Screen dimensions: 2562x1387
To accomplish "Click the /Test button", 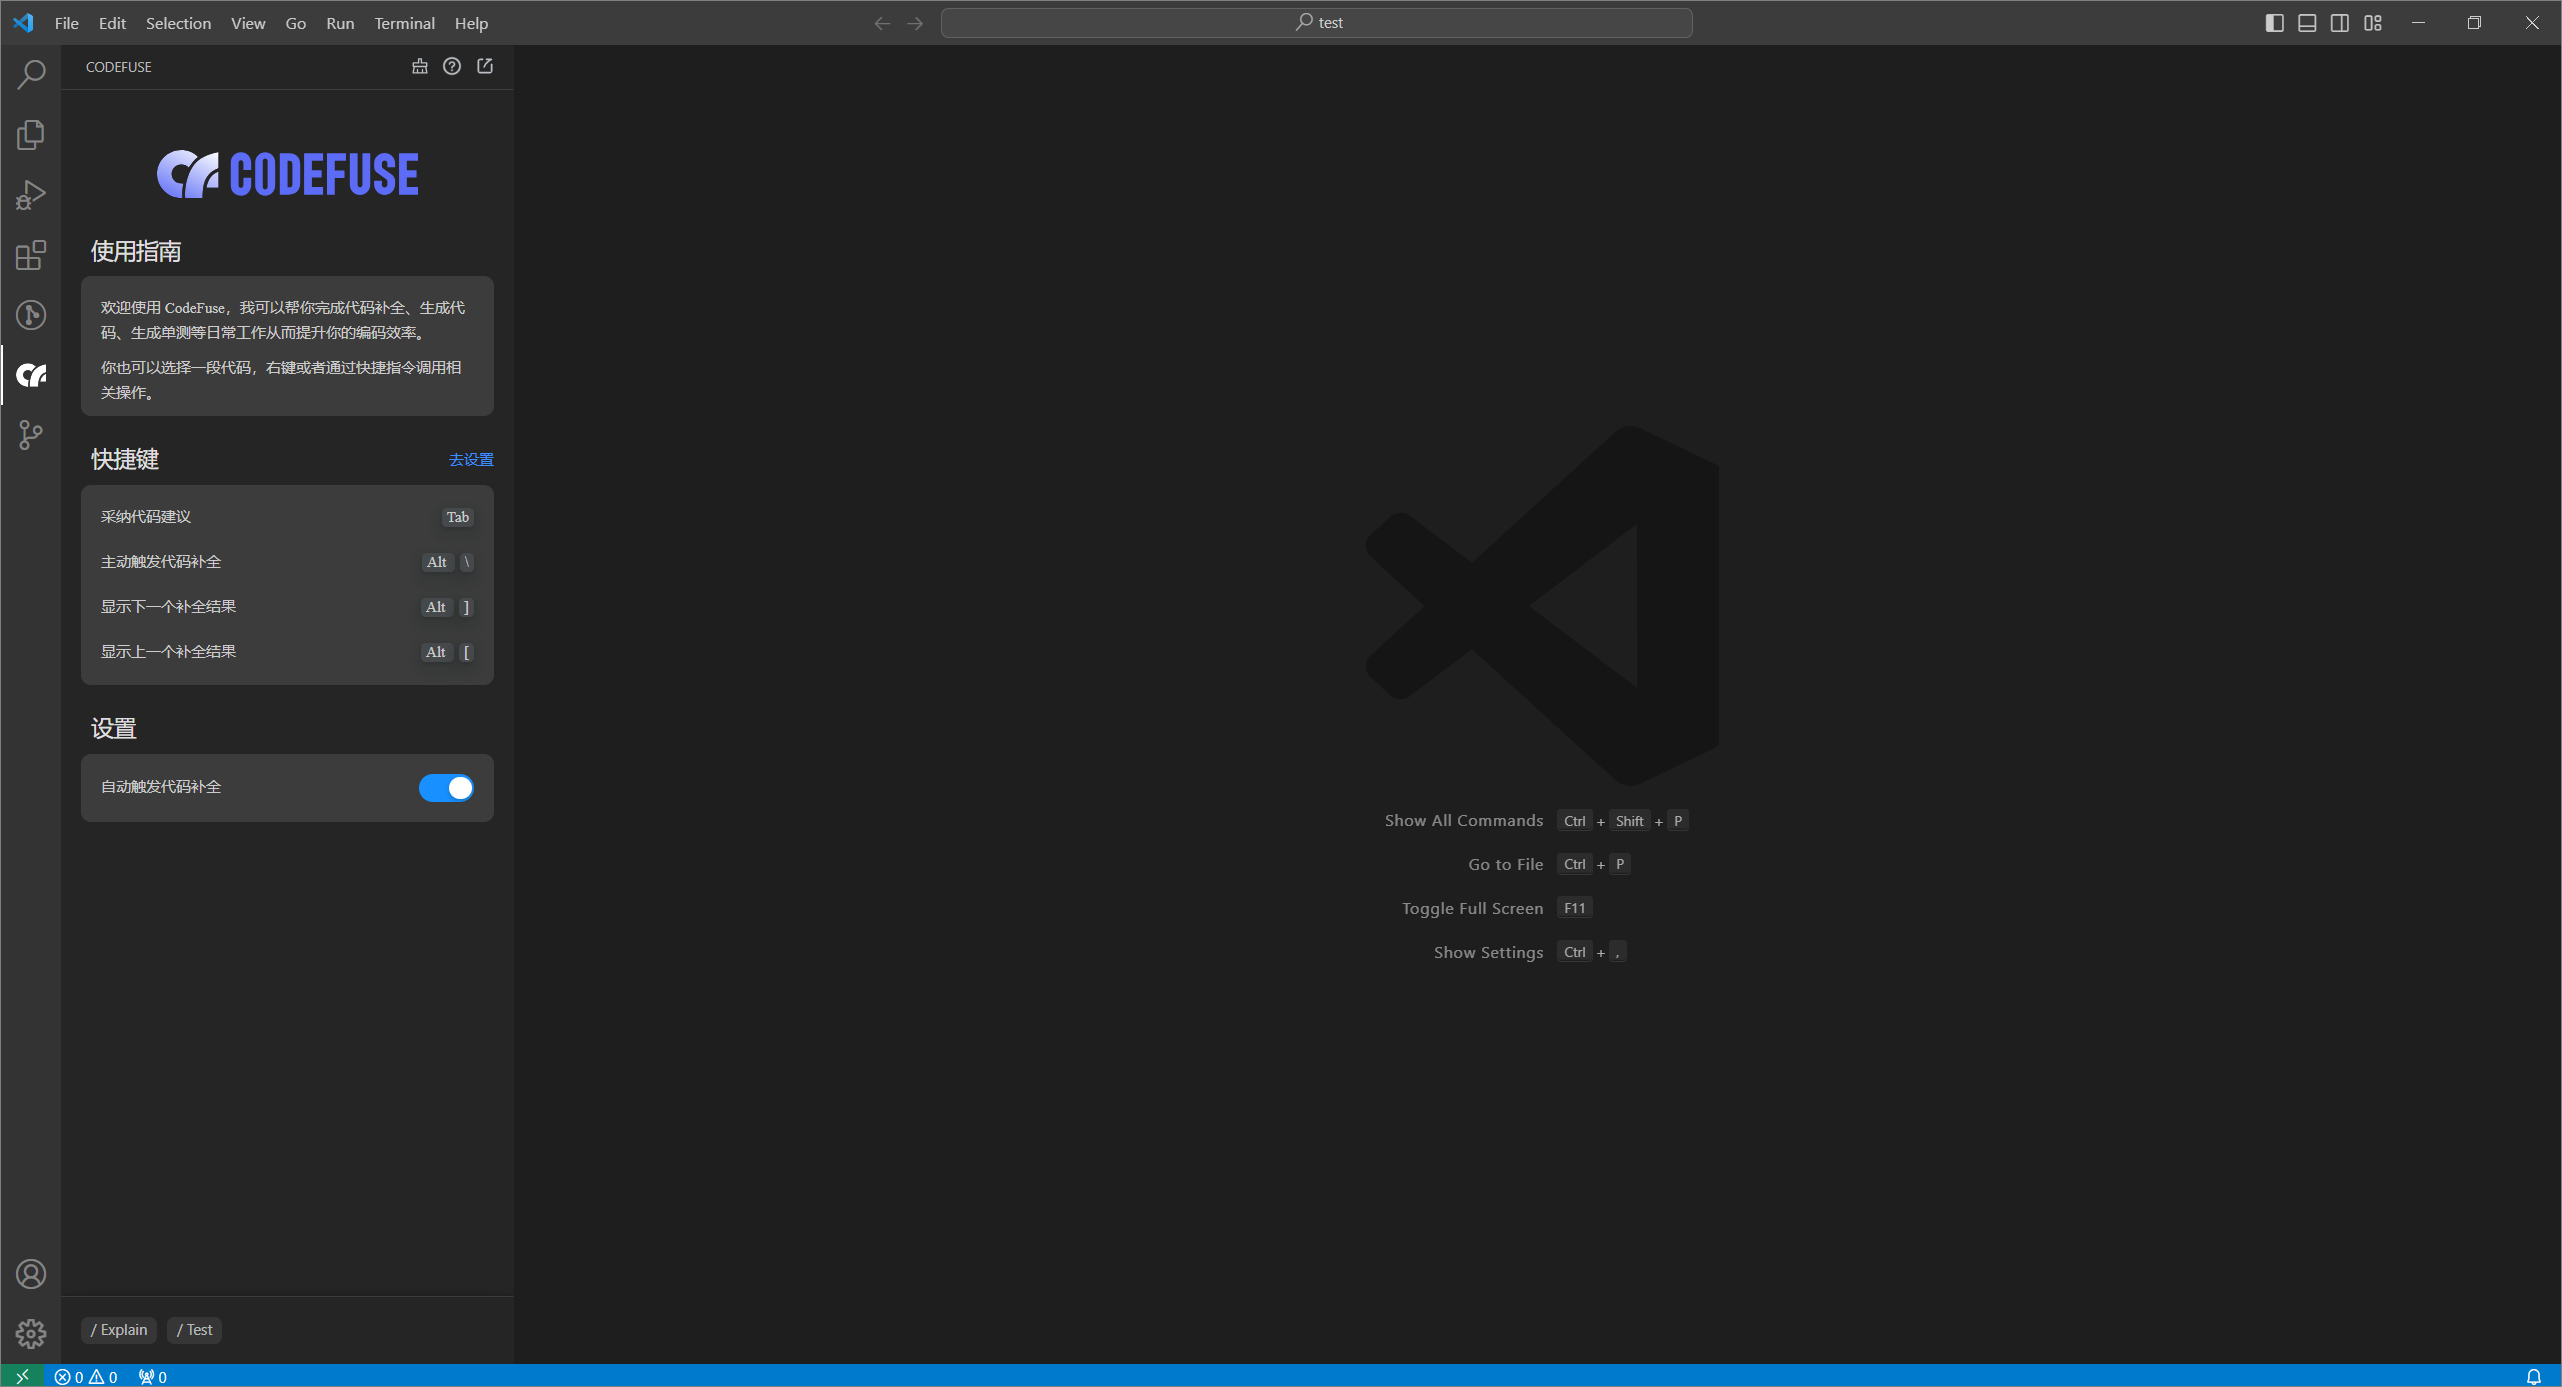I will pyautogui.click(x=194, y=1330).
